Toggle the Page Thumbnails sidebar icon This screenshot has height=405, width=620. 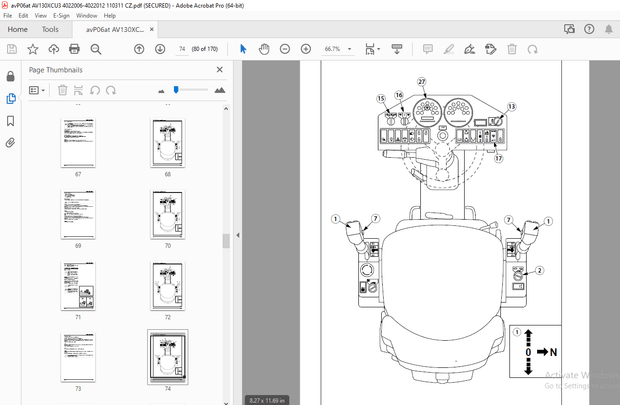[11, 98]
